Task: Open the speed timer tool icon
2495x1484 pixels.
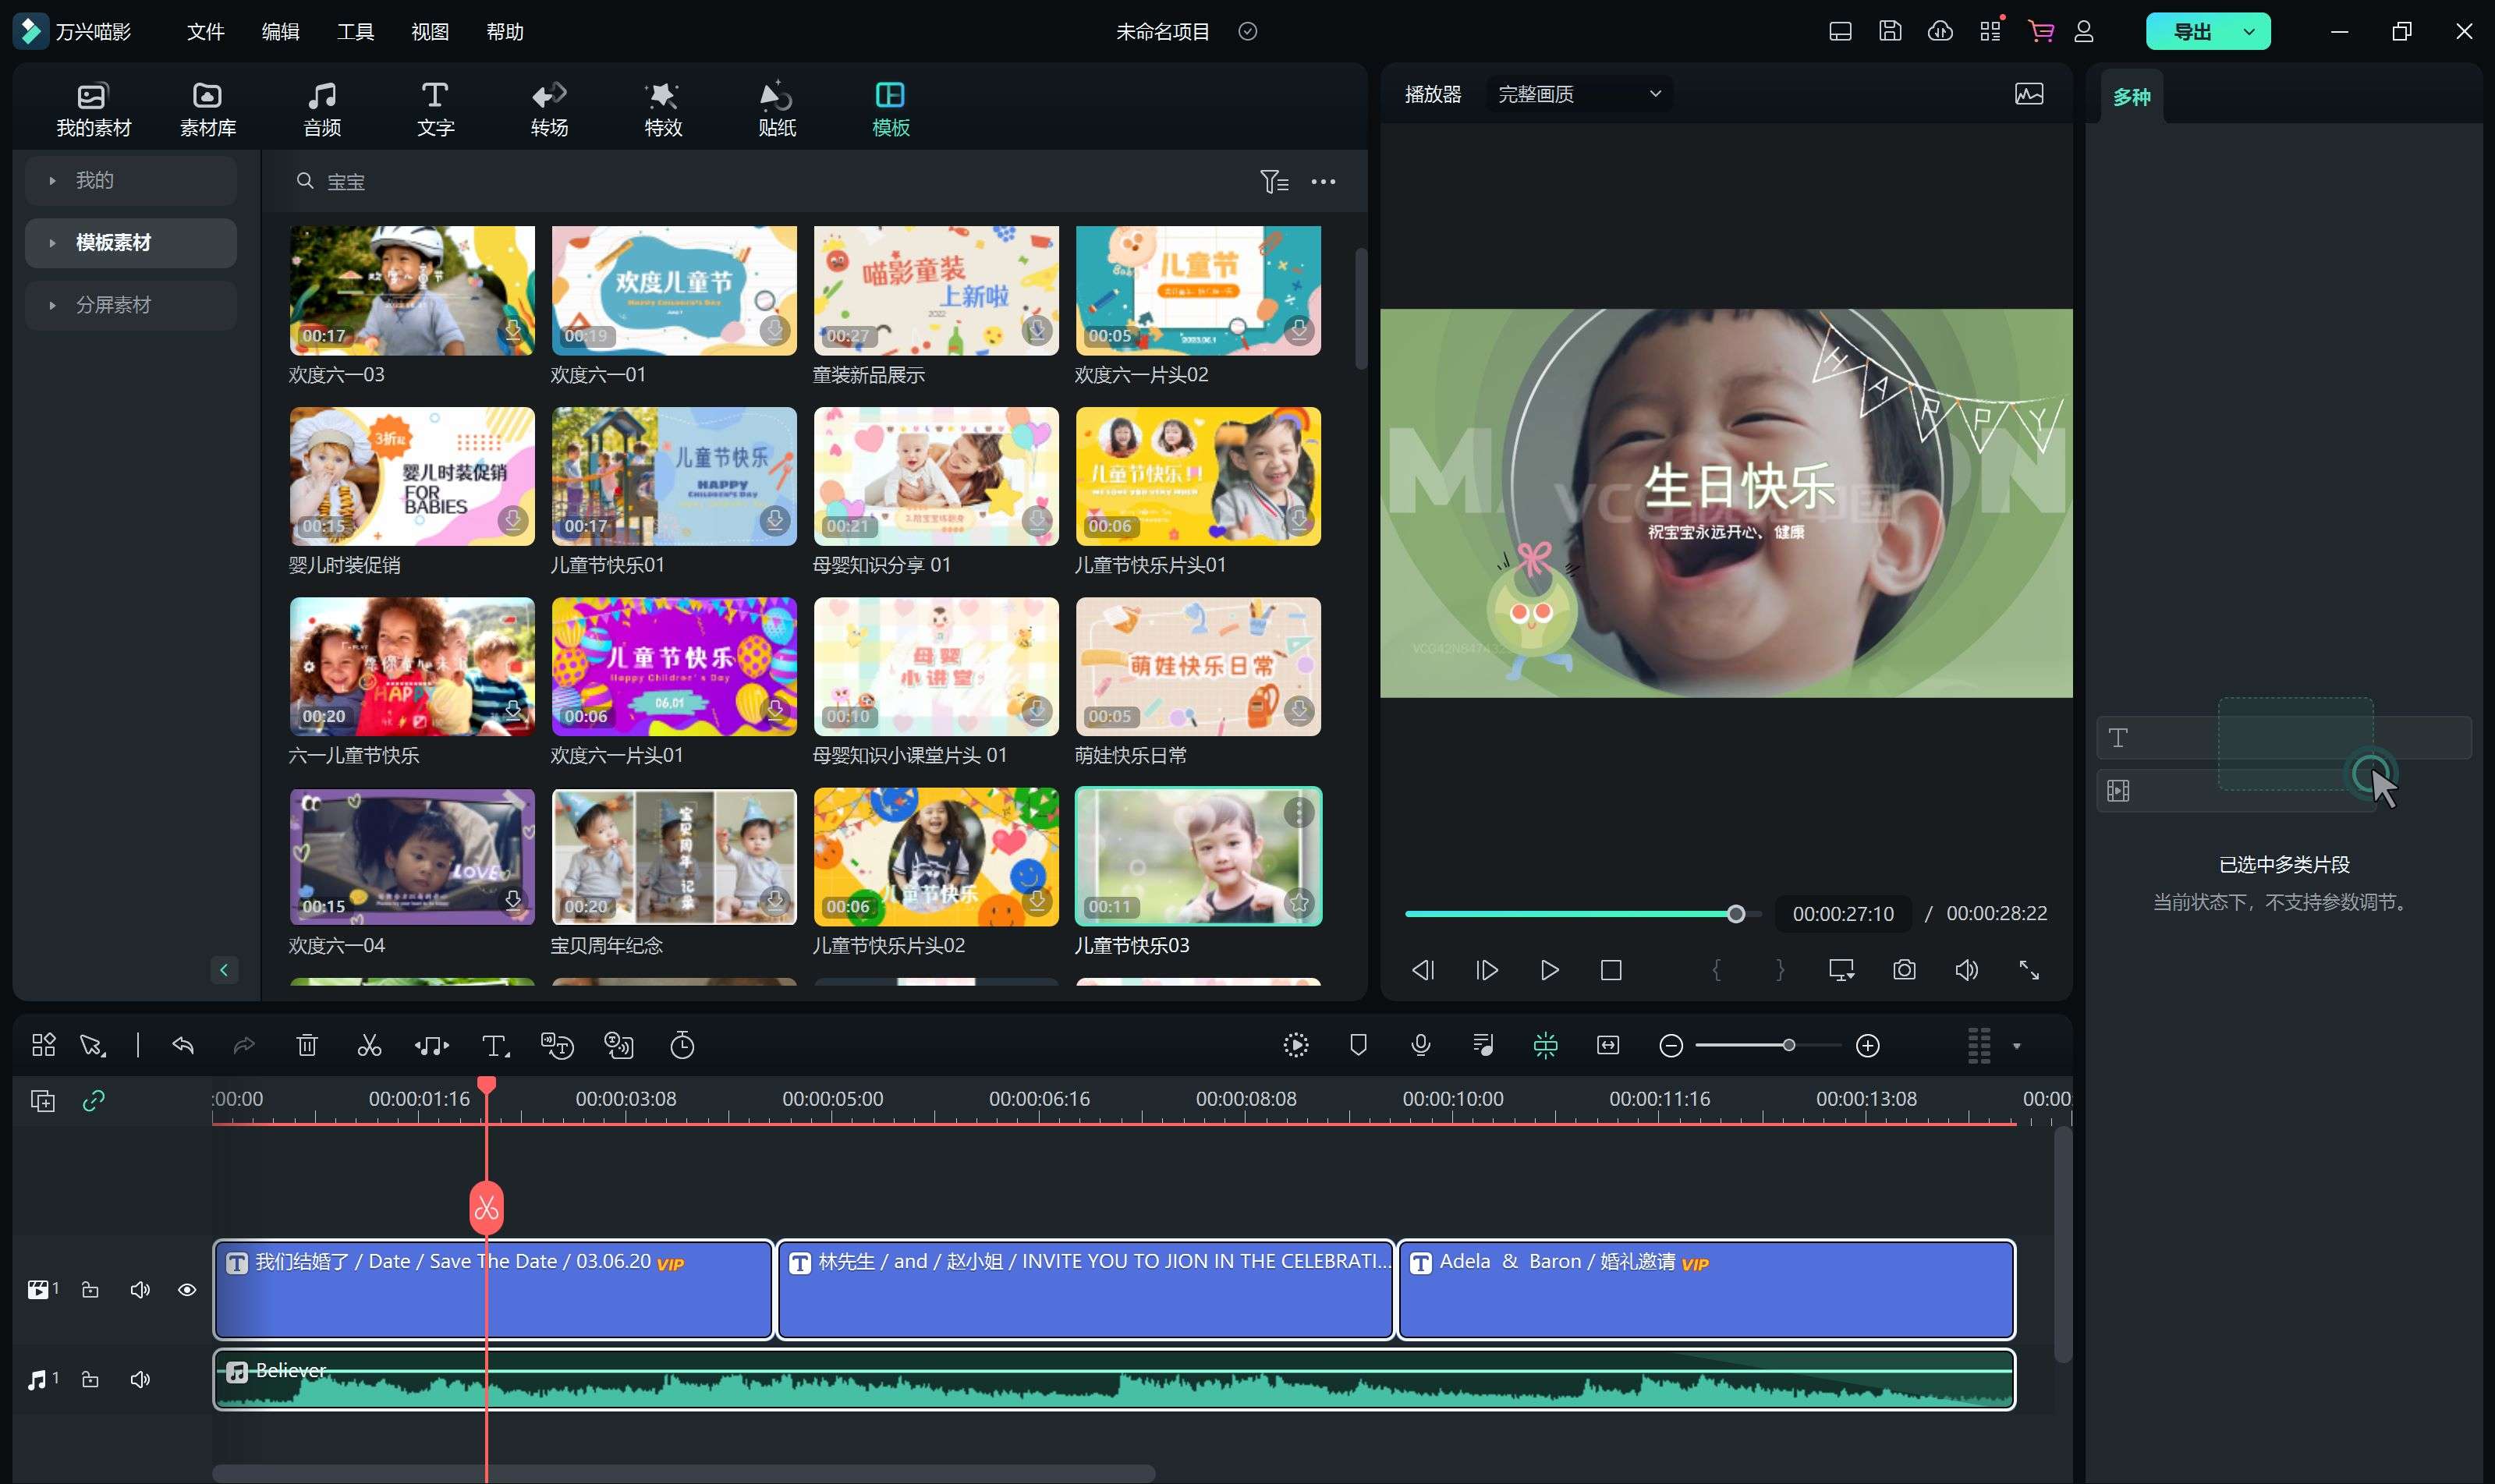Action: (682, 1046)
